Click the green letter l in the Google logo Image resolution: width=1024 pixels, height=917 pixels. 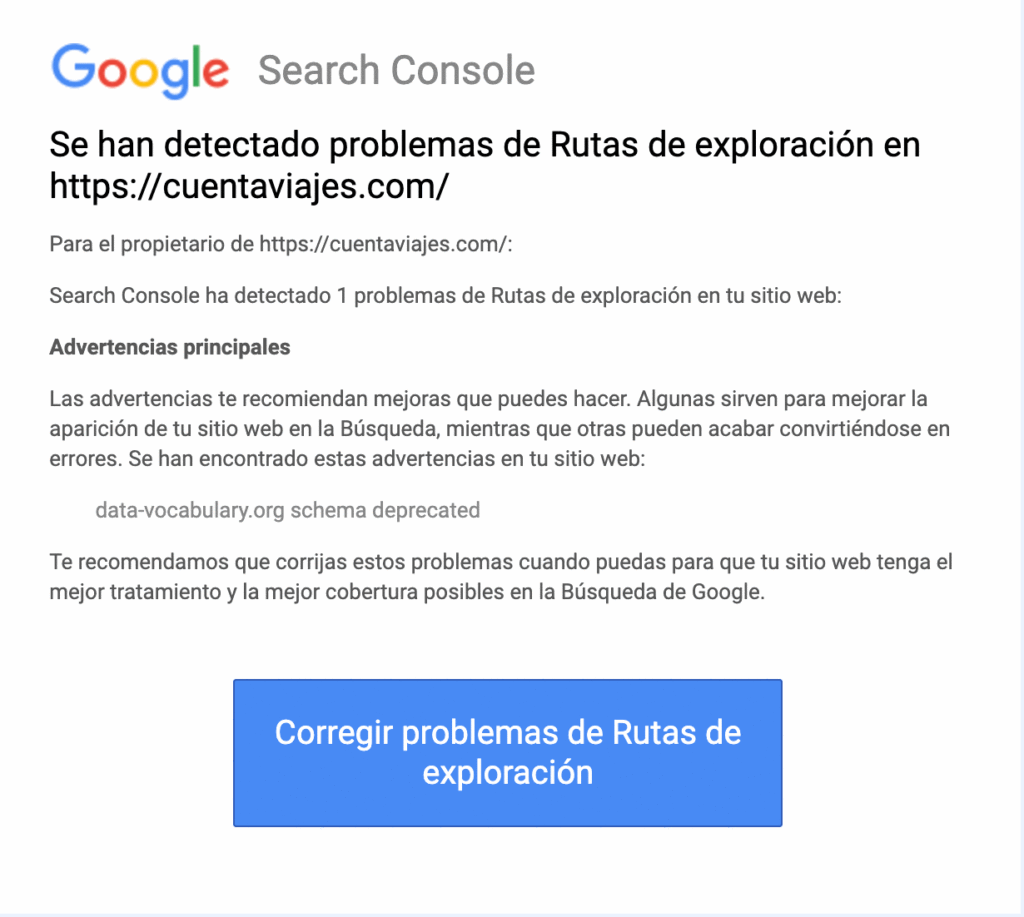(195, 66)
